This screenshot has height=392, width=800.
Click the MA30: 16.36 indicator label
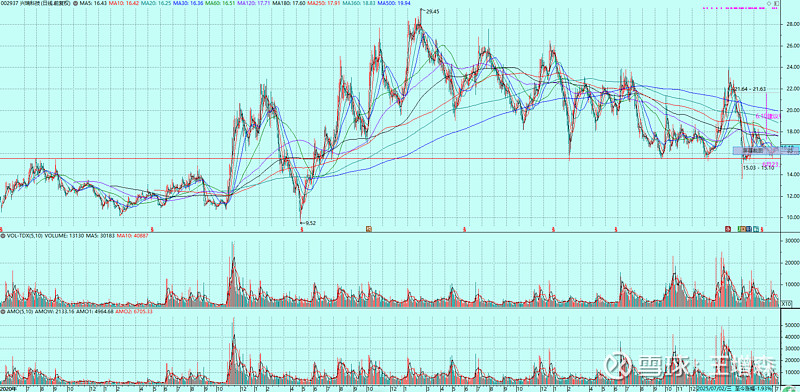pyautogui.click(x=188, y=3)
